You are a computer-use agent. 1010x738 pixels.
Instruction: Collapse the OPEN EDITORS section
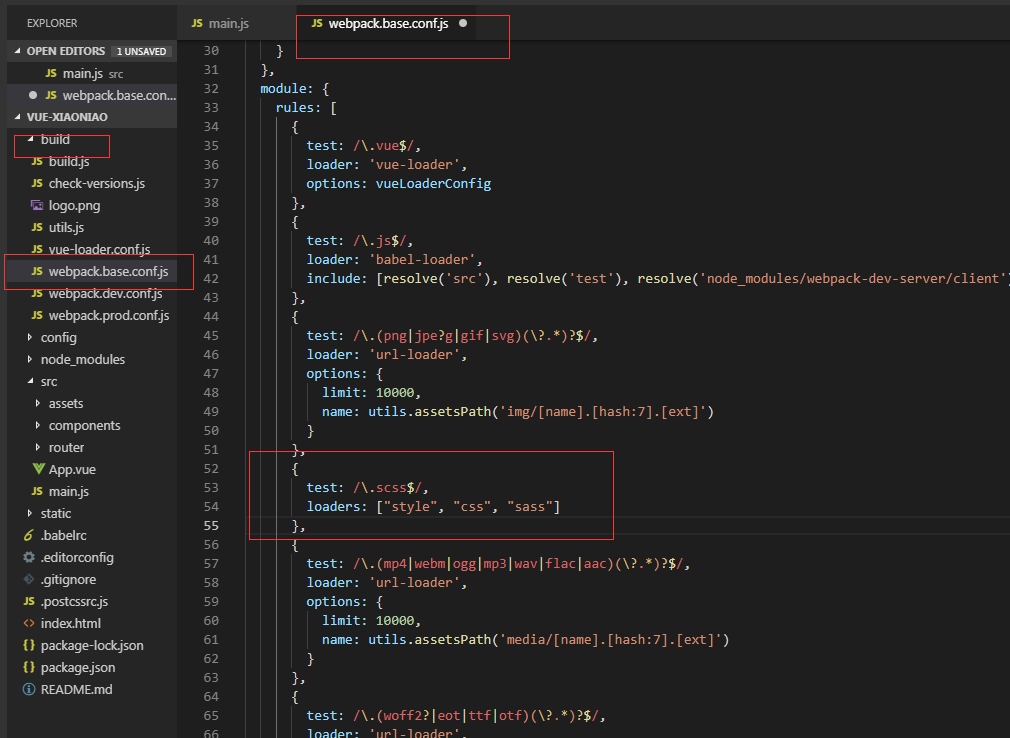pos(17,51)
